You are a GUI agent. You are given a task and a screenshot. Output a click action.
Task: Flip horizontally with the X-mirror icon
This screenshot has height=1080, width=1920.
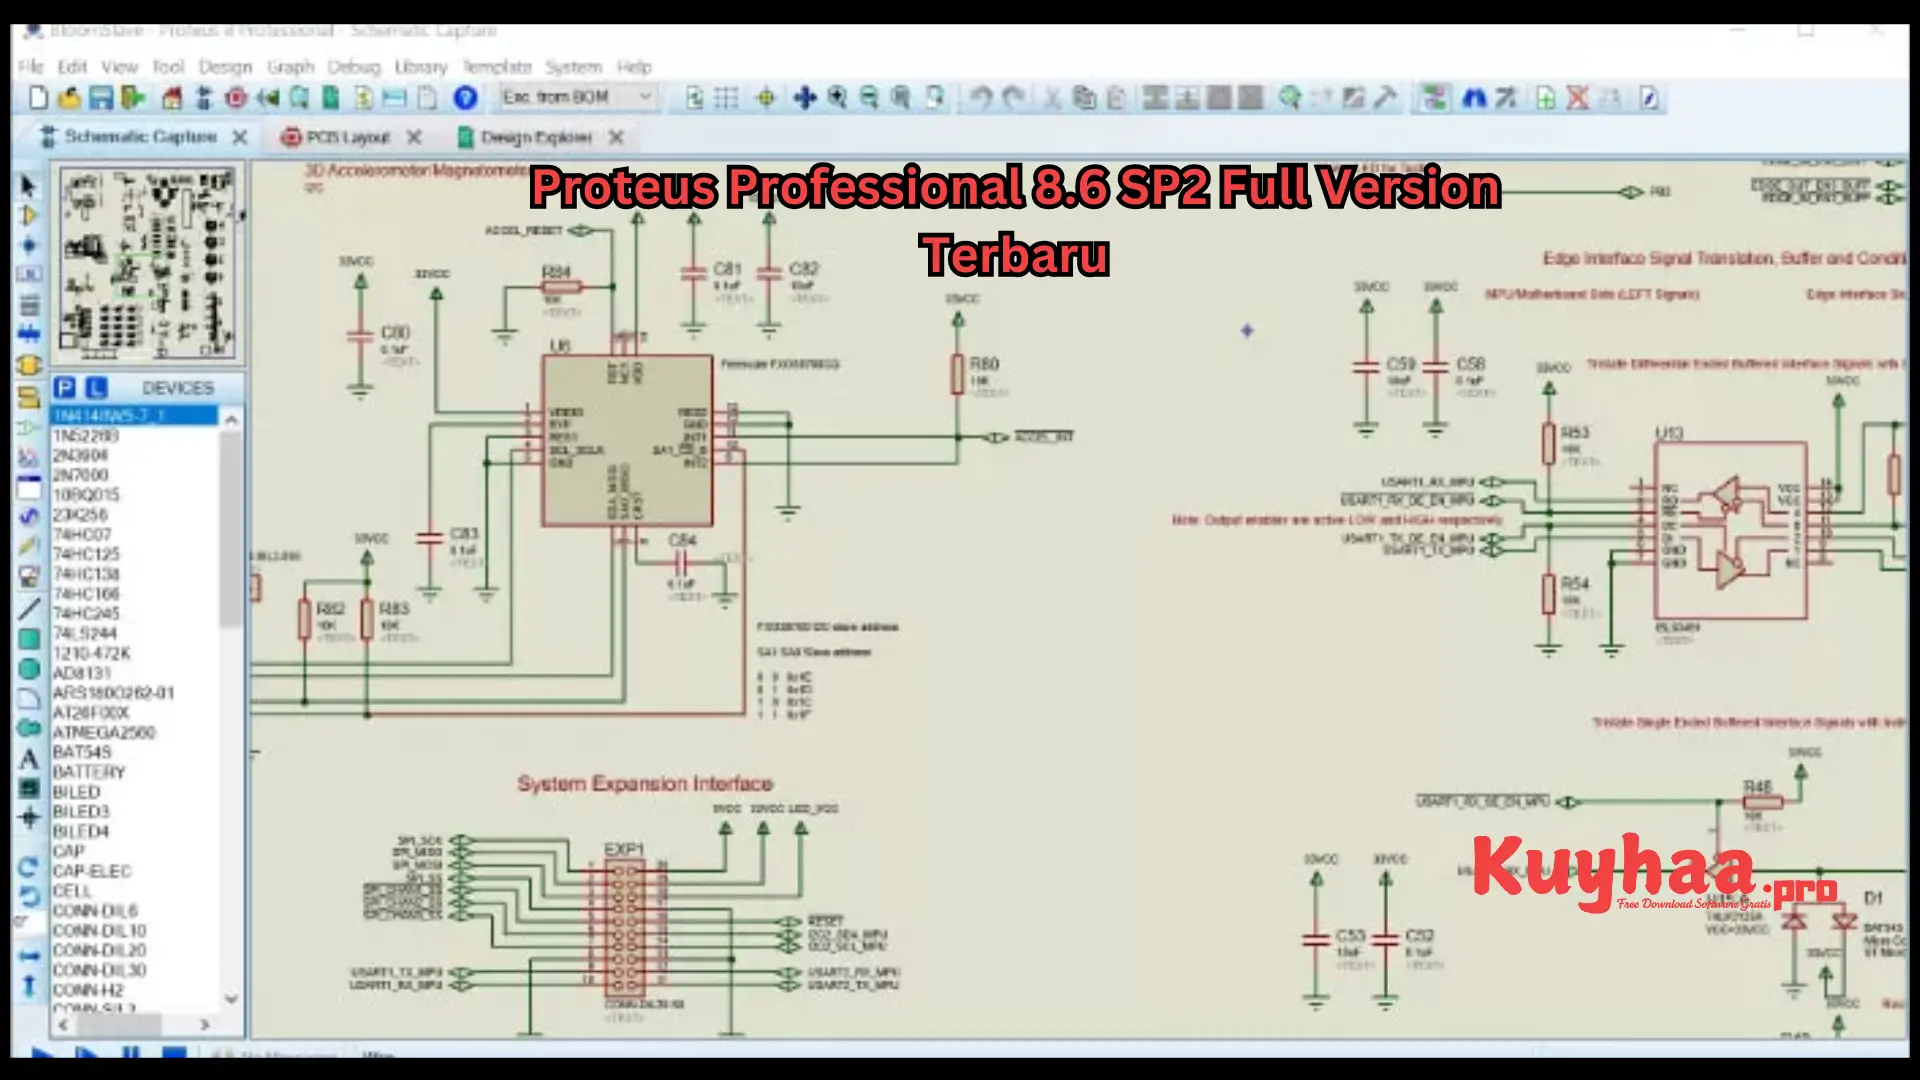29,957
